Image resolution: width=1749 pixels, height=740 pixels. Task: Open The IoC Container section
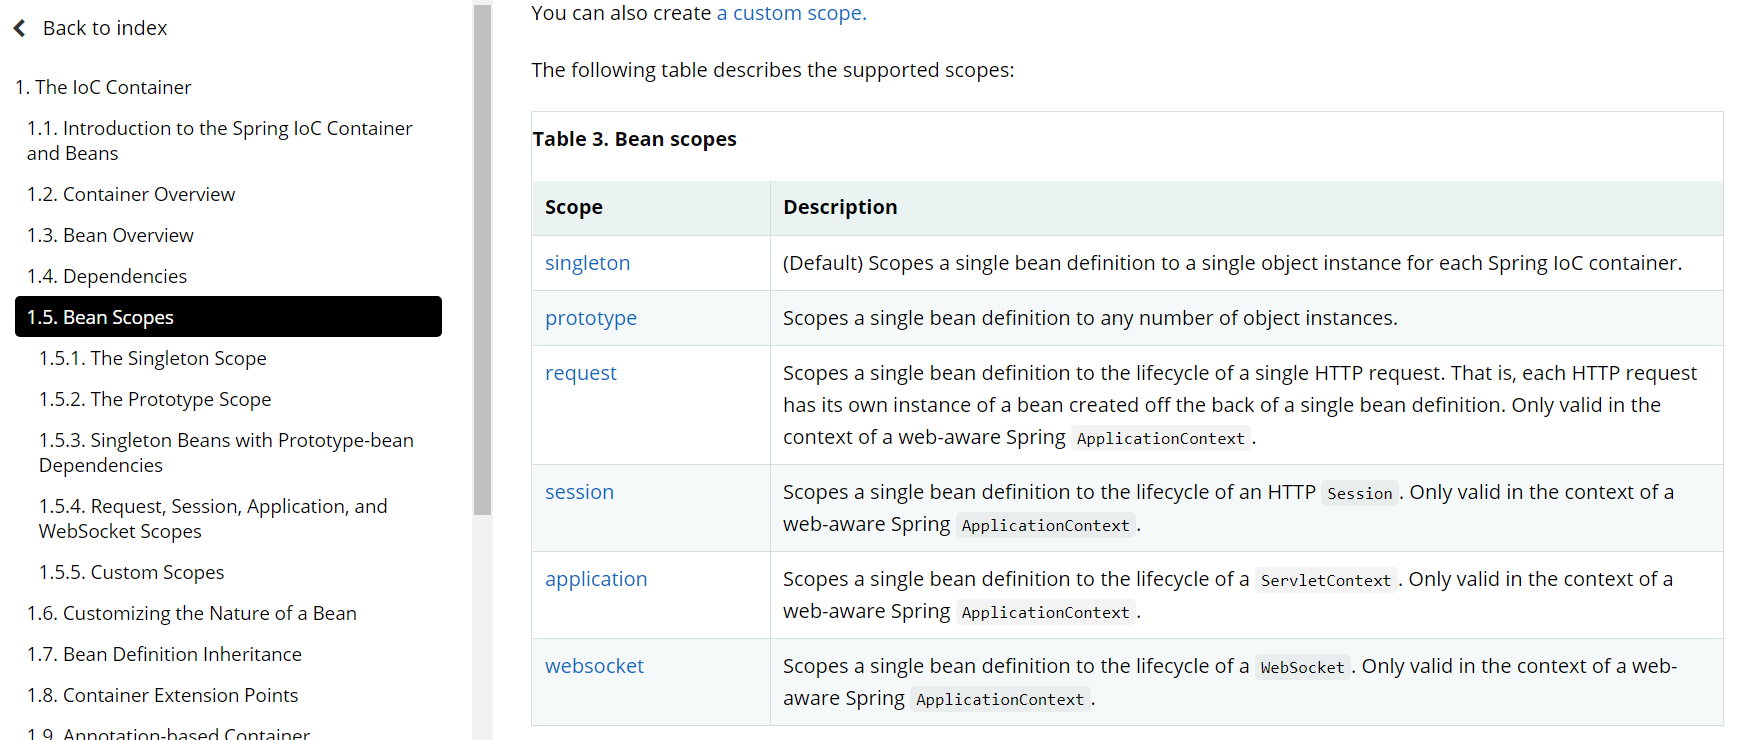coord(103,87)
